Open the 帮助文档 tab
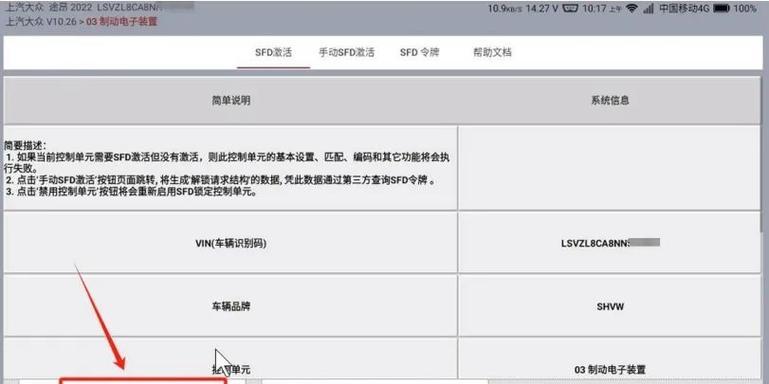Screen dimensions: 769x384 492,52
